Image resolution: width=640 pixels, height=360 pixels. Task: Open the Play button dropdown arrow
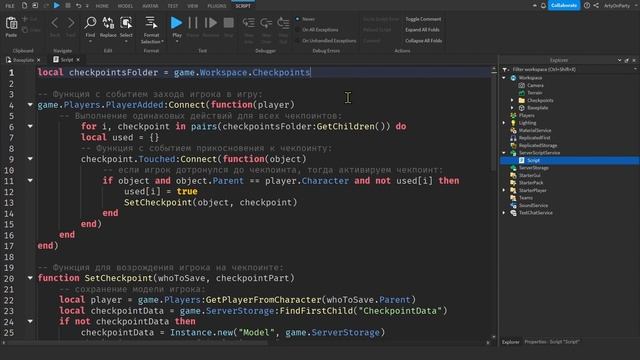177,41
